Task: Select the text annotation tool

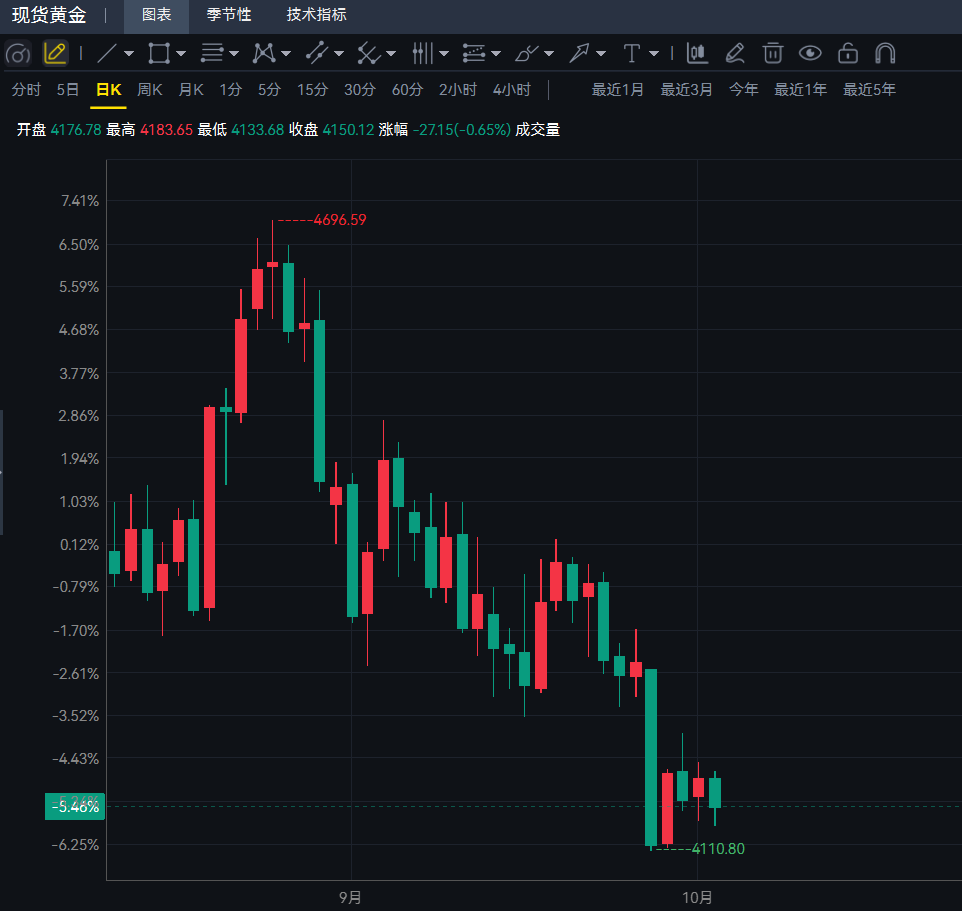Action: (631, 53)
